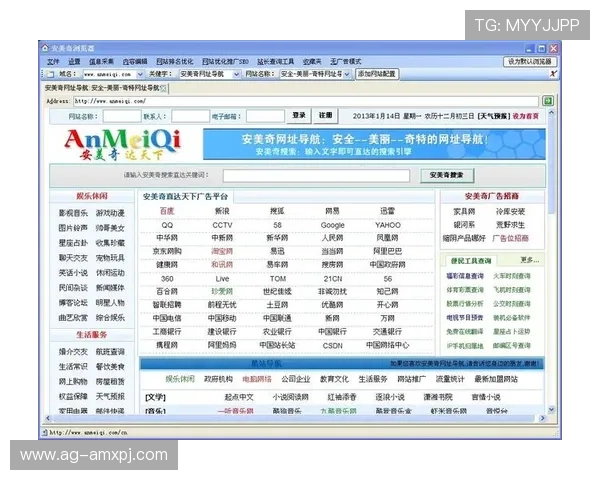Open the 信息采集 menu
The image size is (600, 480).
click(101, 61)
